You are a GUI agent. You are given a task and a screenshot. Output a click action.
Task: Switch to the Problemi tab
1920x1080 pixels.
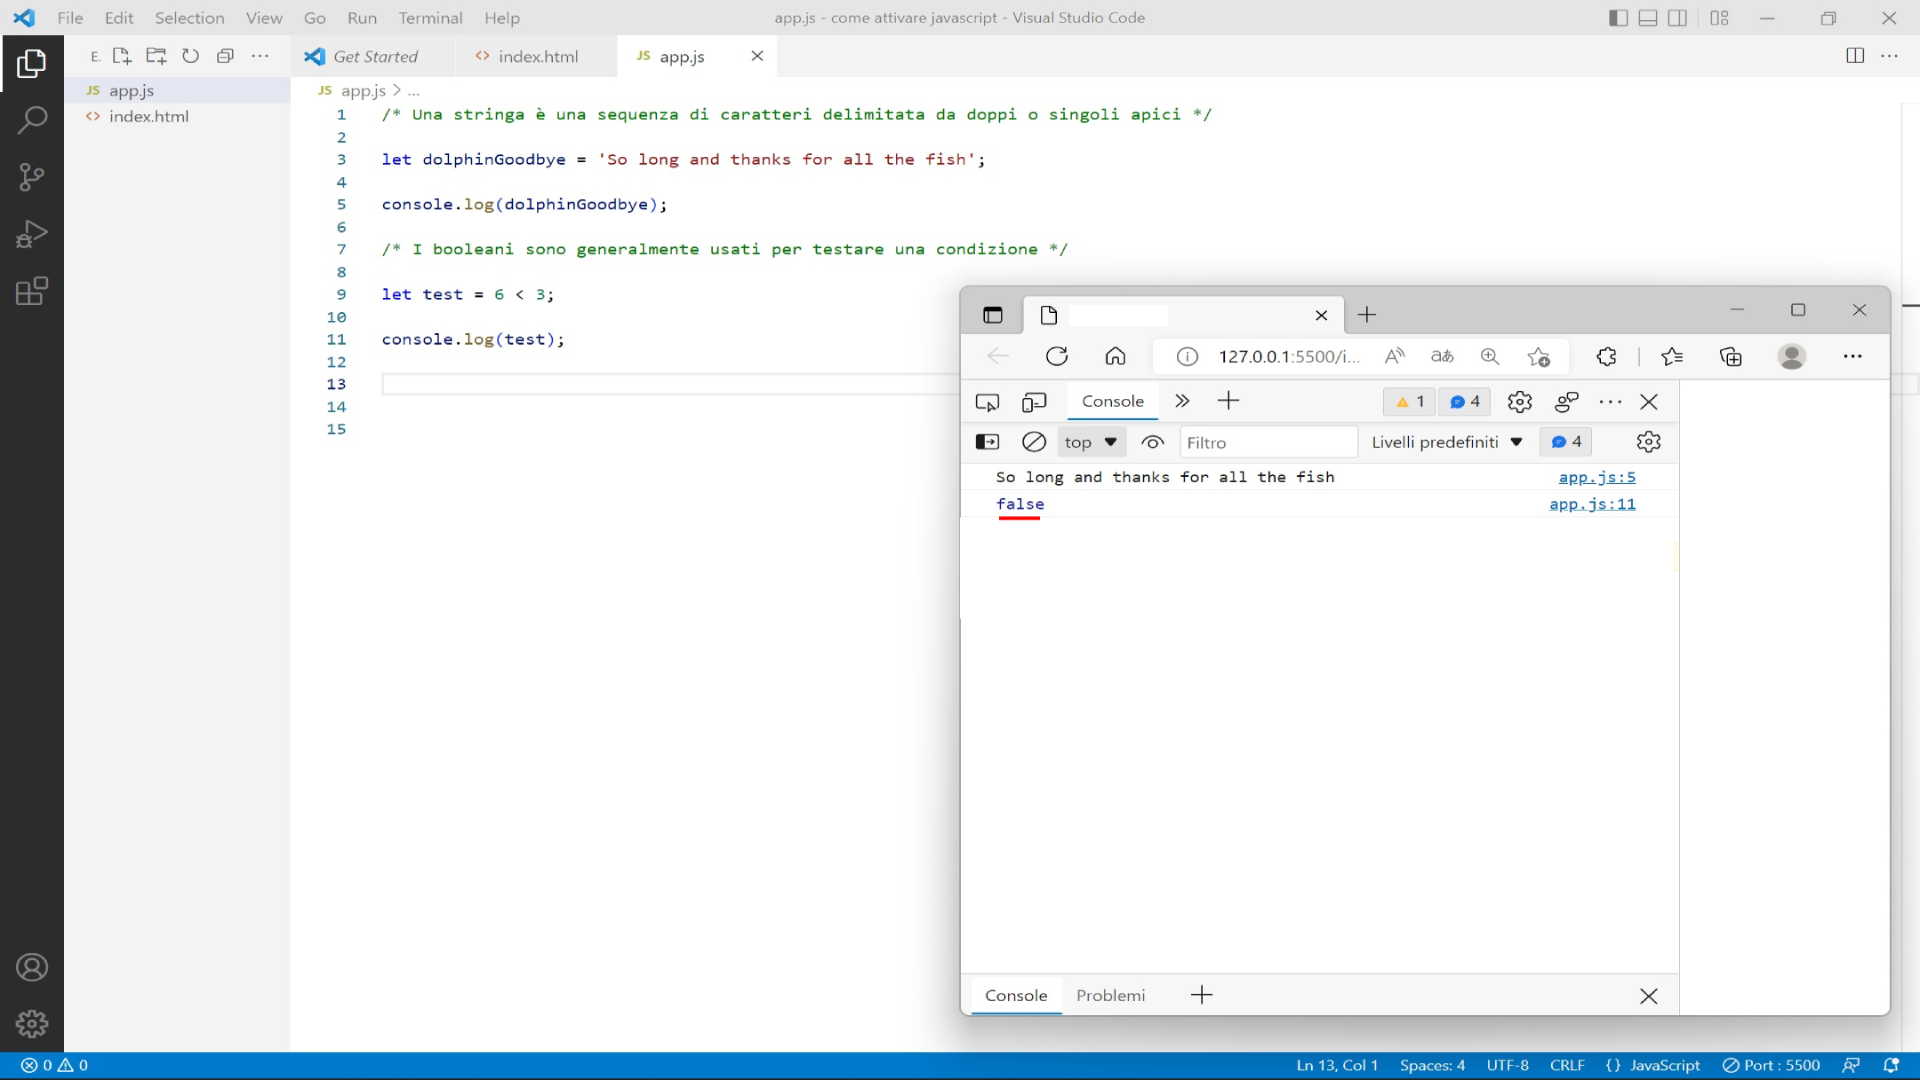pyautogui.click(x=1110, y=995)
